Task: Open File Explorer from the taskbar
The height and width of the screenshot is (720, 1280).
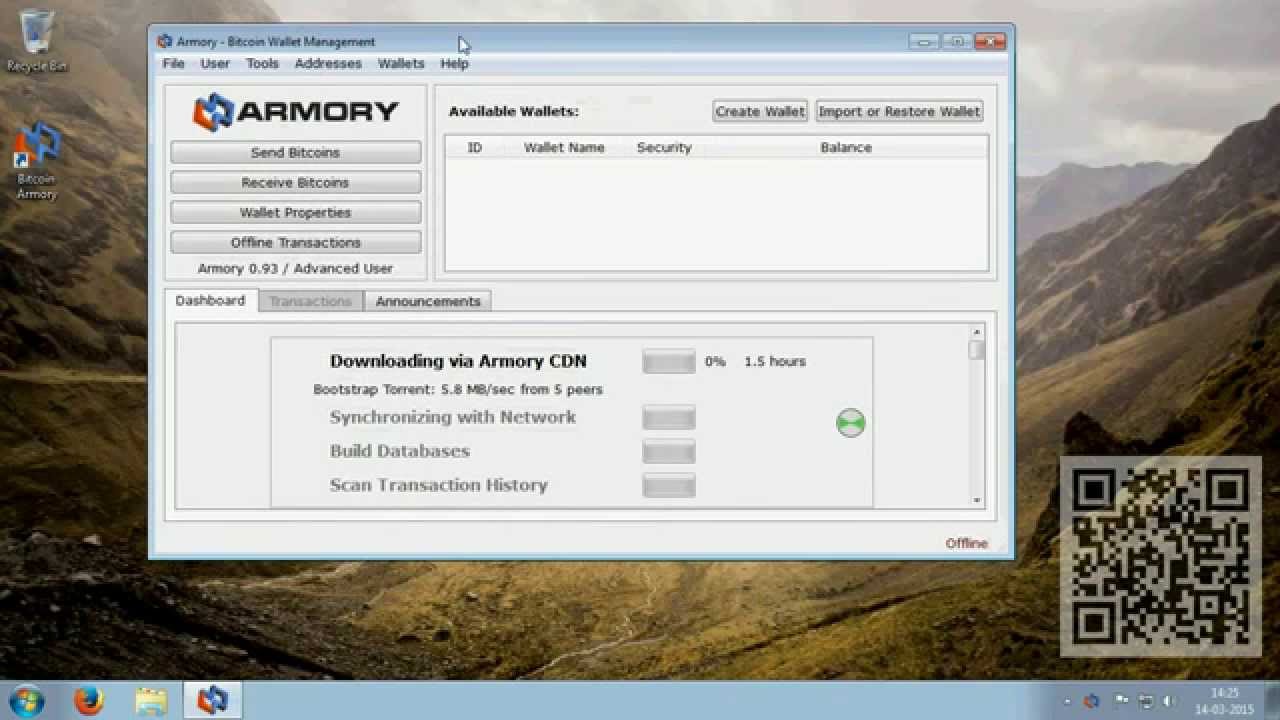Action: 151,701
